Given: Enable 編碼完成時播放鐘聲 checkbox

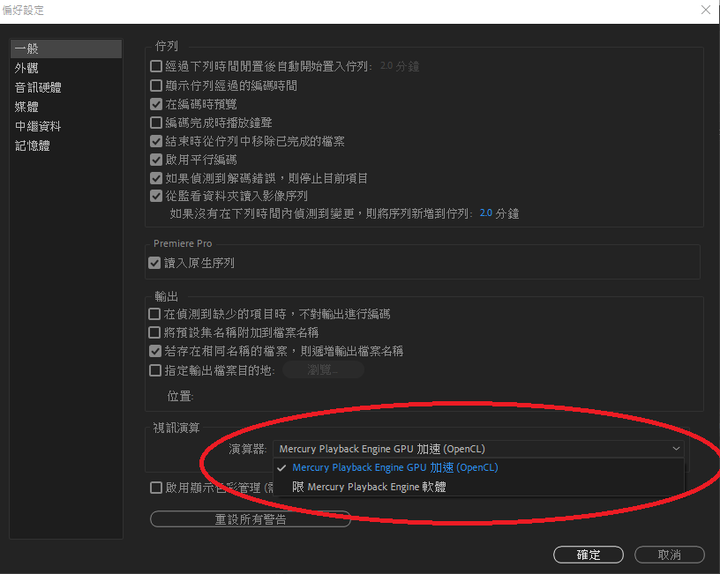Looking at the screenshot, I should tap(156, 123).
